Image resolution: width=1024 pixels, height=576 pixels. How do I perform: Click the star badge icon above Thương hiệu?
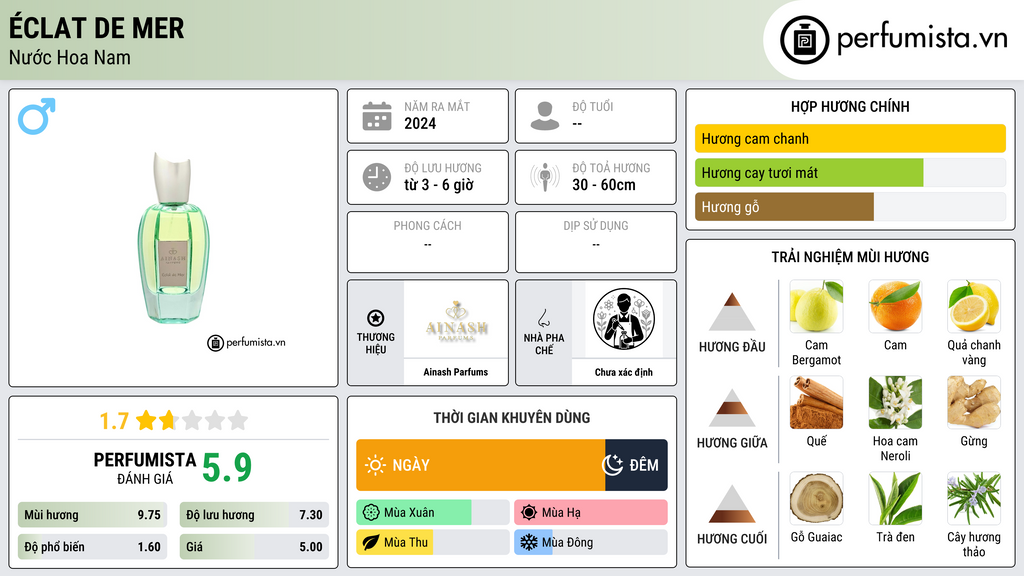376,318
